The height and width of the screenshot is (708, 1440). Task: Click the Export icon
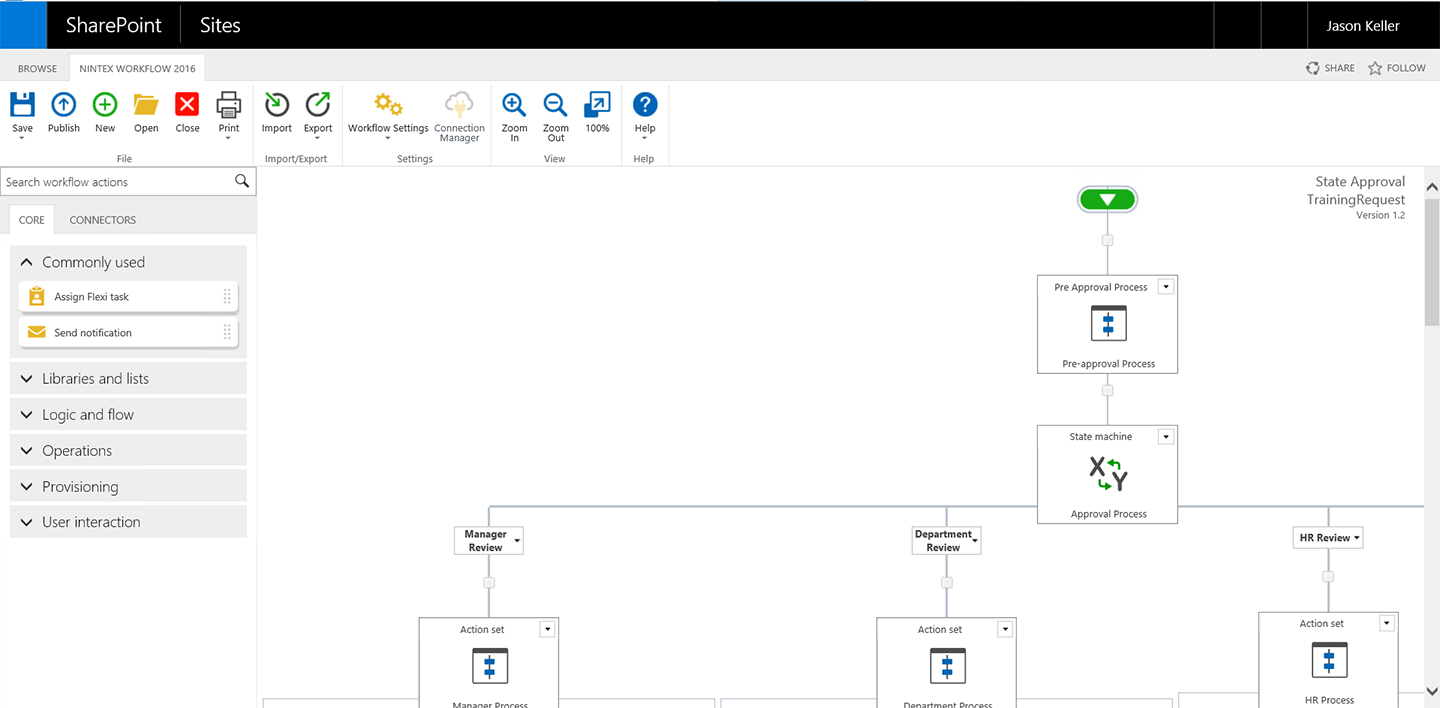(318, 104)
